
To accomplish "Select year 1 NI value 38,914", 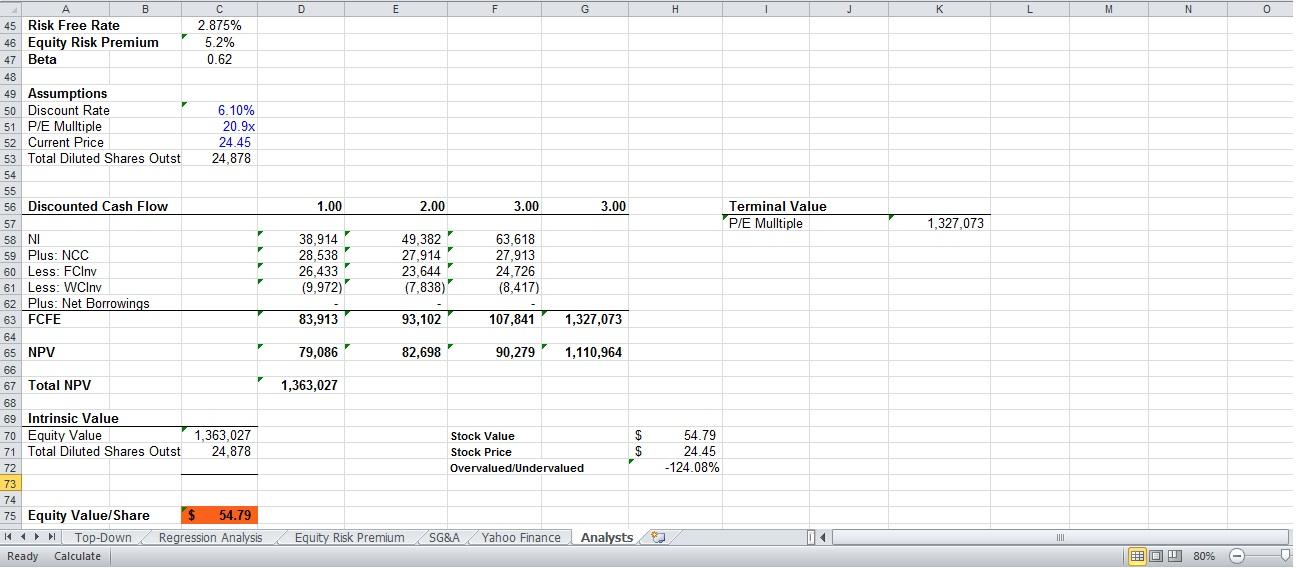I will point(302,239).
